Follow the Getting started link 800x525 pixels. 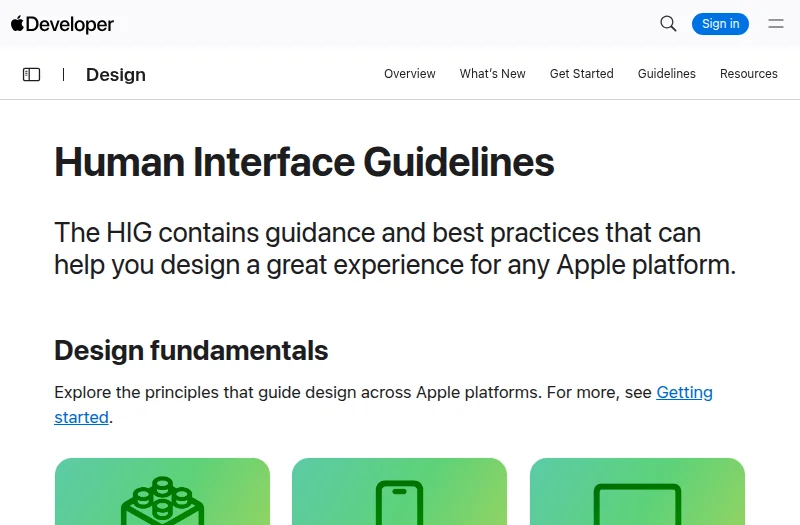point(684,392)
